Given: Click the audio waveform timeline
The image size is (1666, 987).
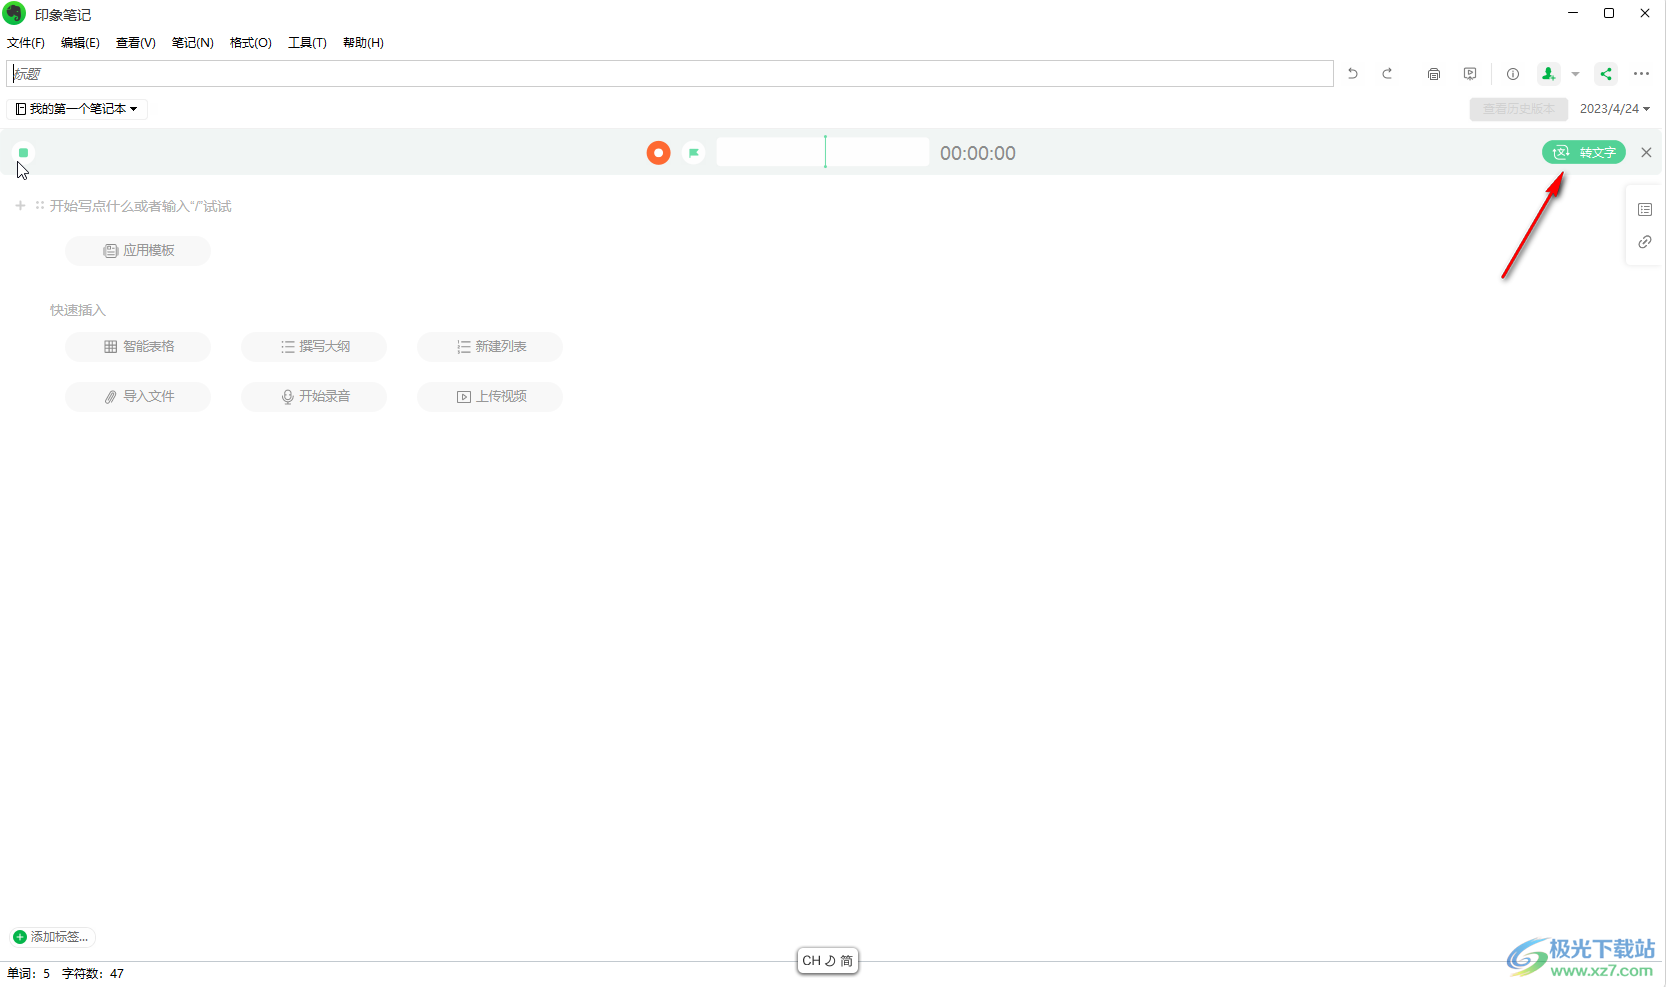Looking at the screenshot, I should (823, 152).
